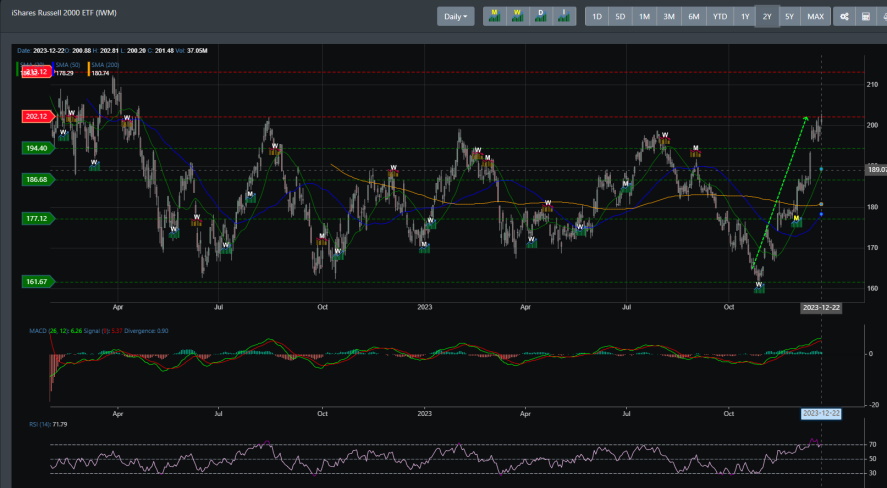Switch range to YTD

[x=720, y=16]
